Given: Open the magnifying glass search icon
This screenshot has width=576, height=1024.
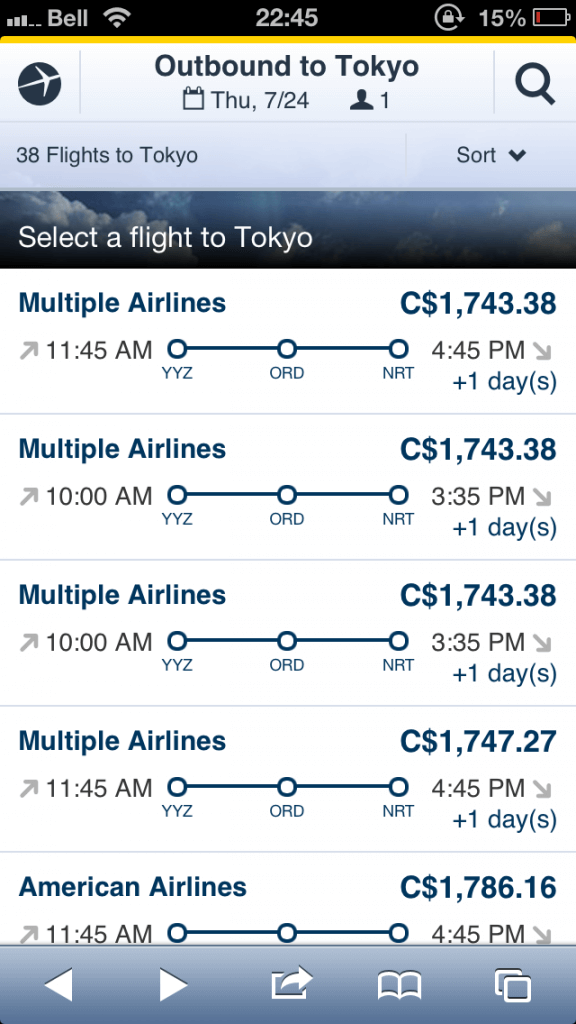Looking at the screenshot, I should (535, 84).
